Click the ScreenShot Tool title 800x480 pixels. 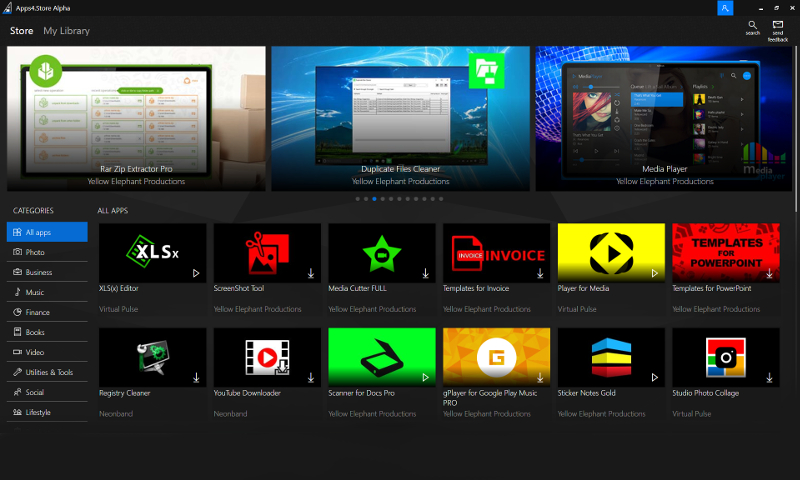tap(239, 288)
